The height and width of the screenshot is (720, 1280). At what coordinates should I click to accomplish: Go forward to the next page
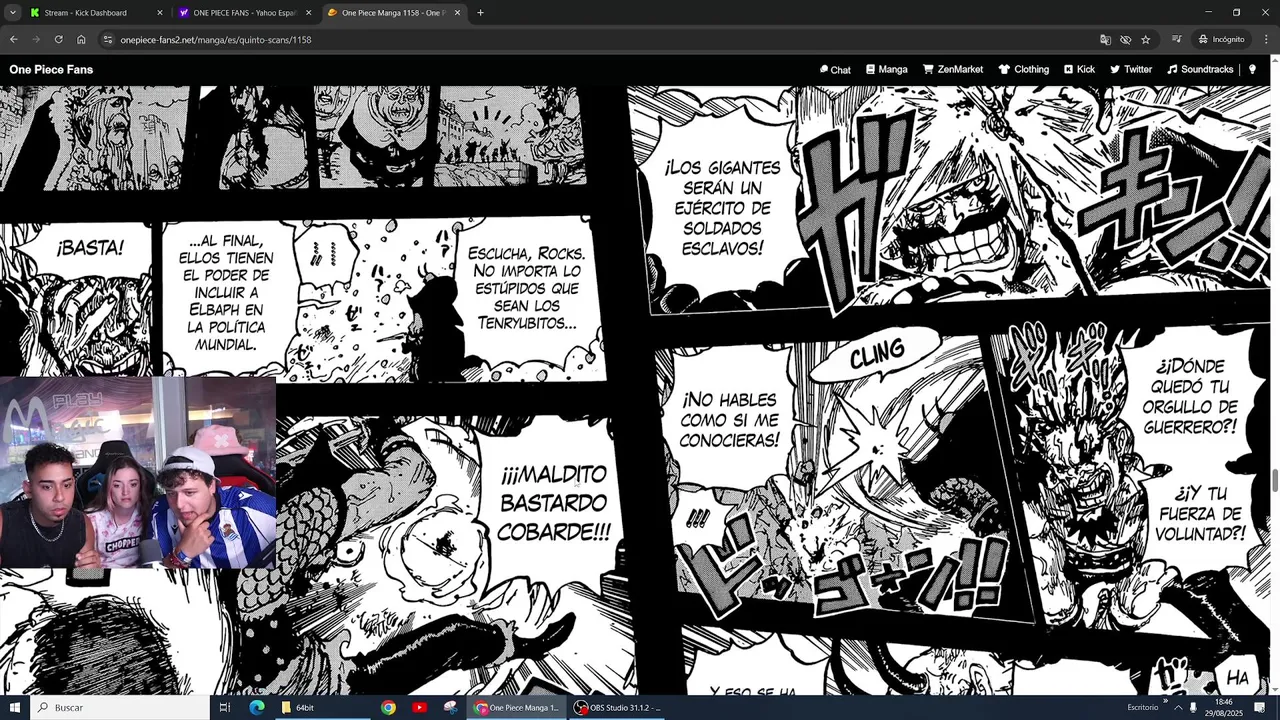point(36,40)
